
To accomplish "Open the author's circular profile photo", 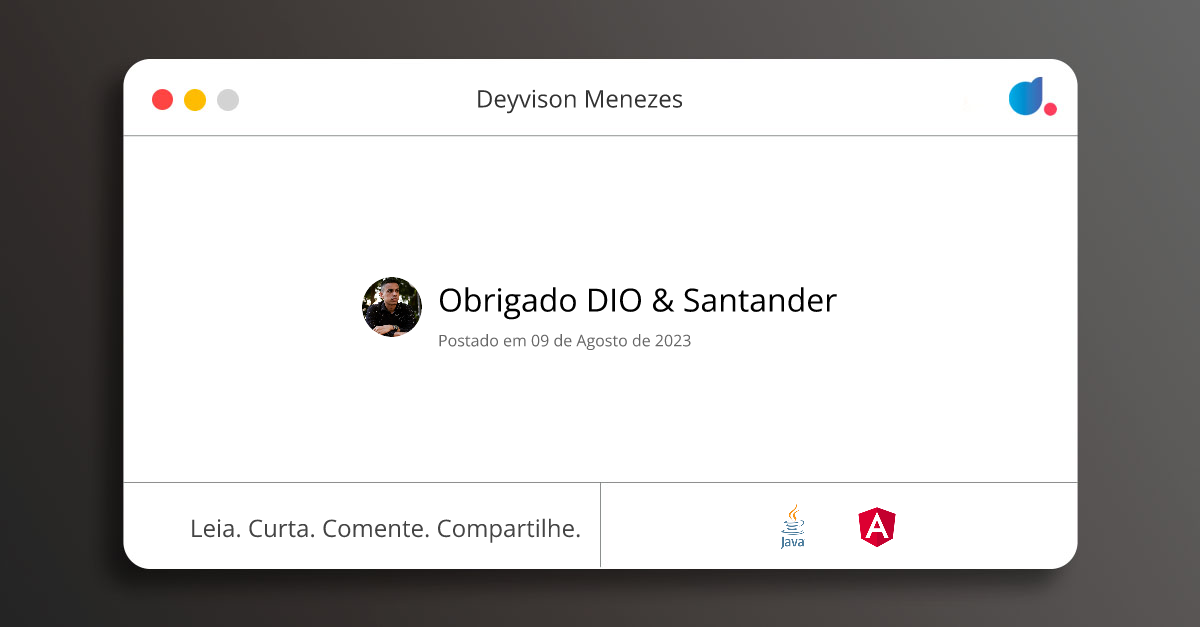I will point(391,306).
